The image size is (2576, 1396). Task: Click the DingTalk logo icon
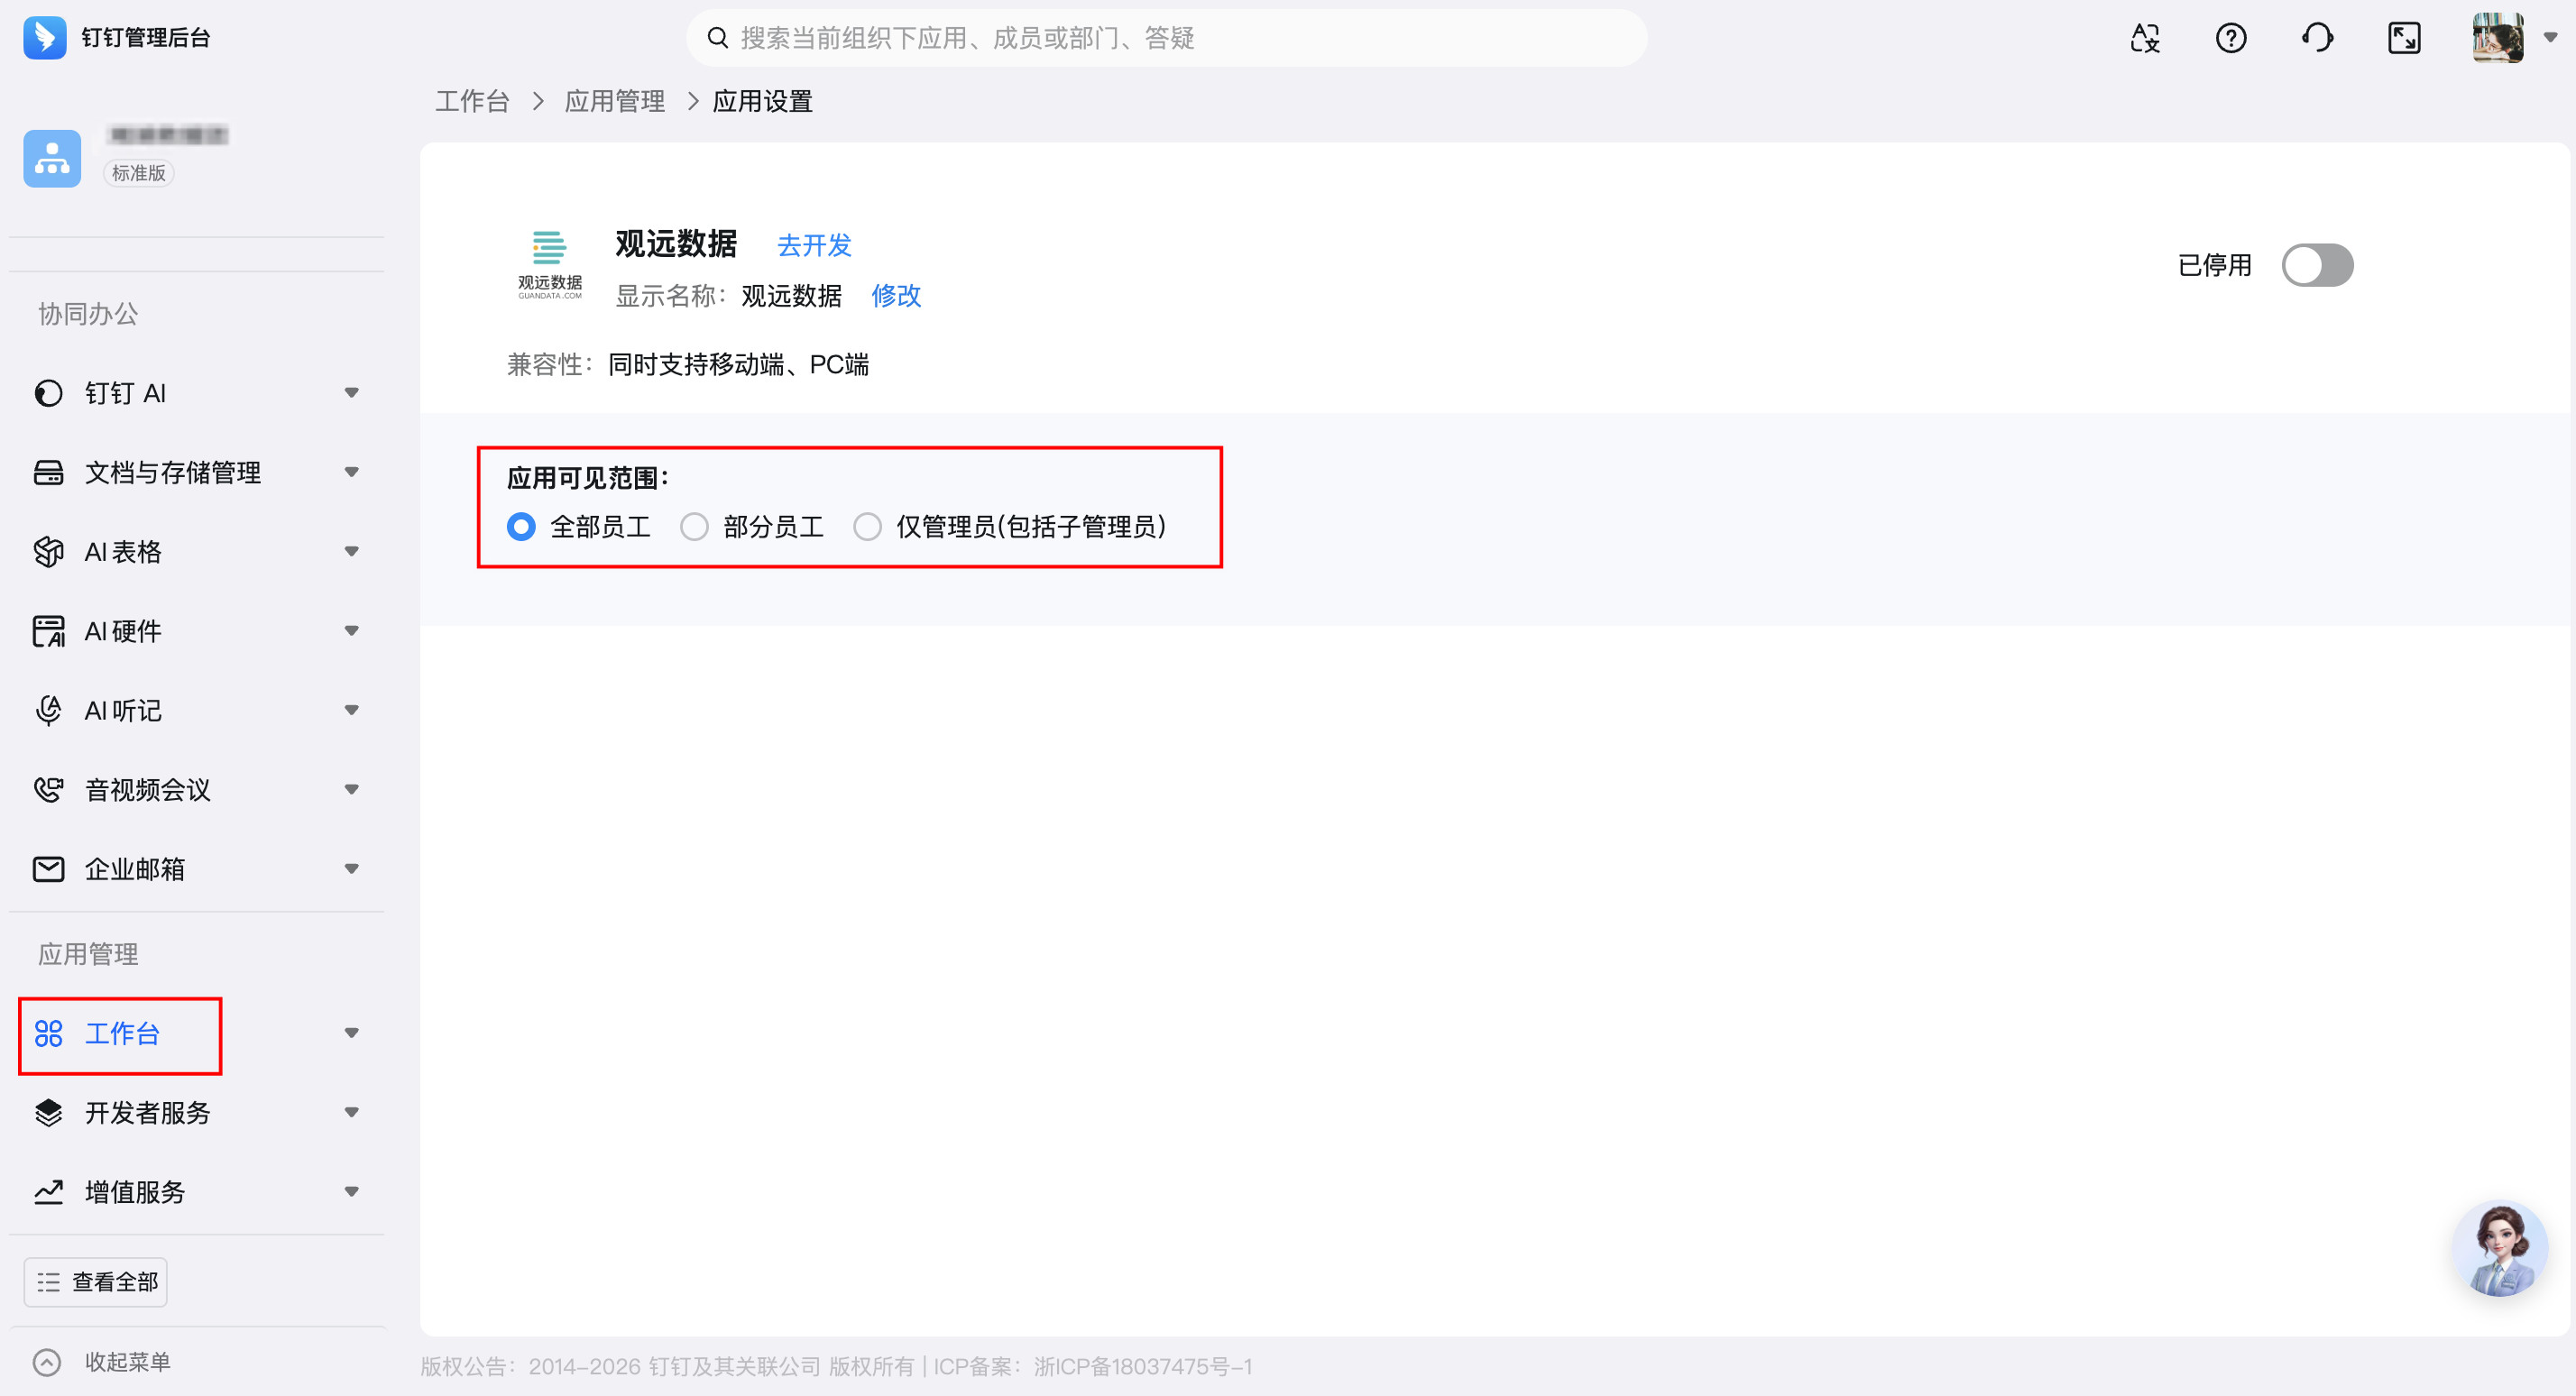[x=45, y=38]
